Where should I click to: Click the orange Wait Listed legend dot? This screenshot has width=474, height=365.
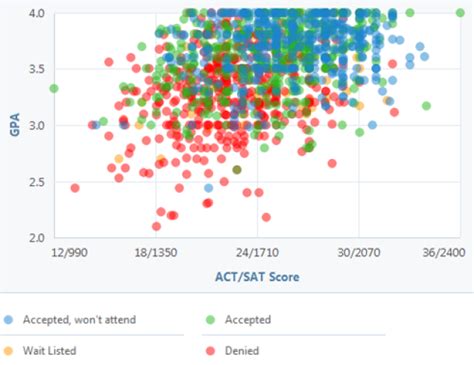click(8, 351)
